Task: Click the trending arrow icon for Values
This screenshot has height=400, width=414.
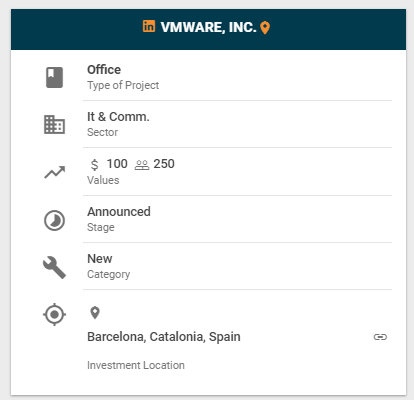Action: [55, 172]
